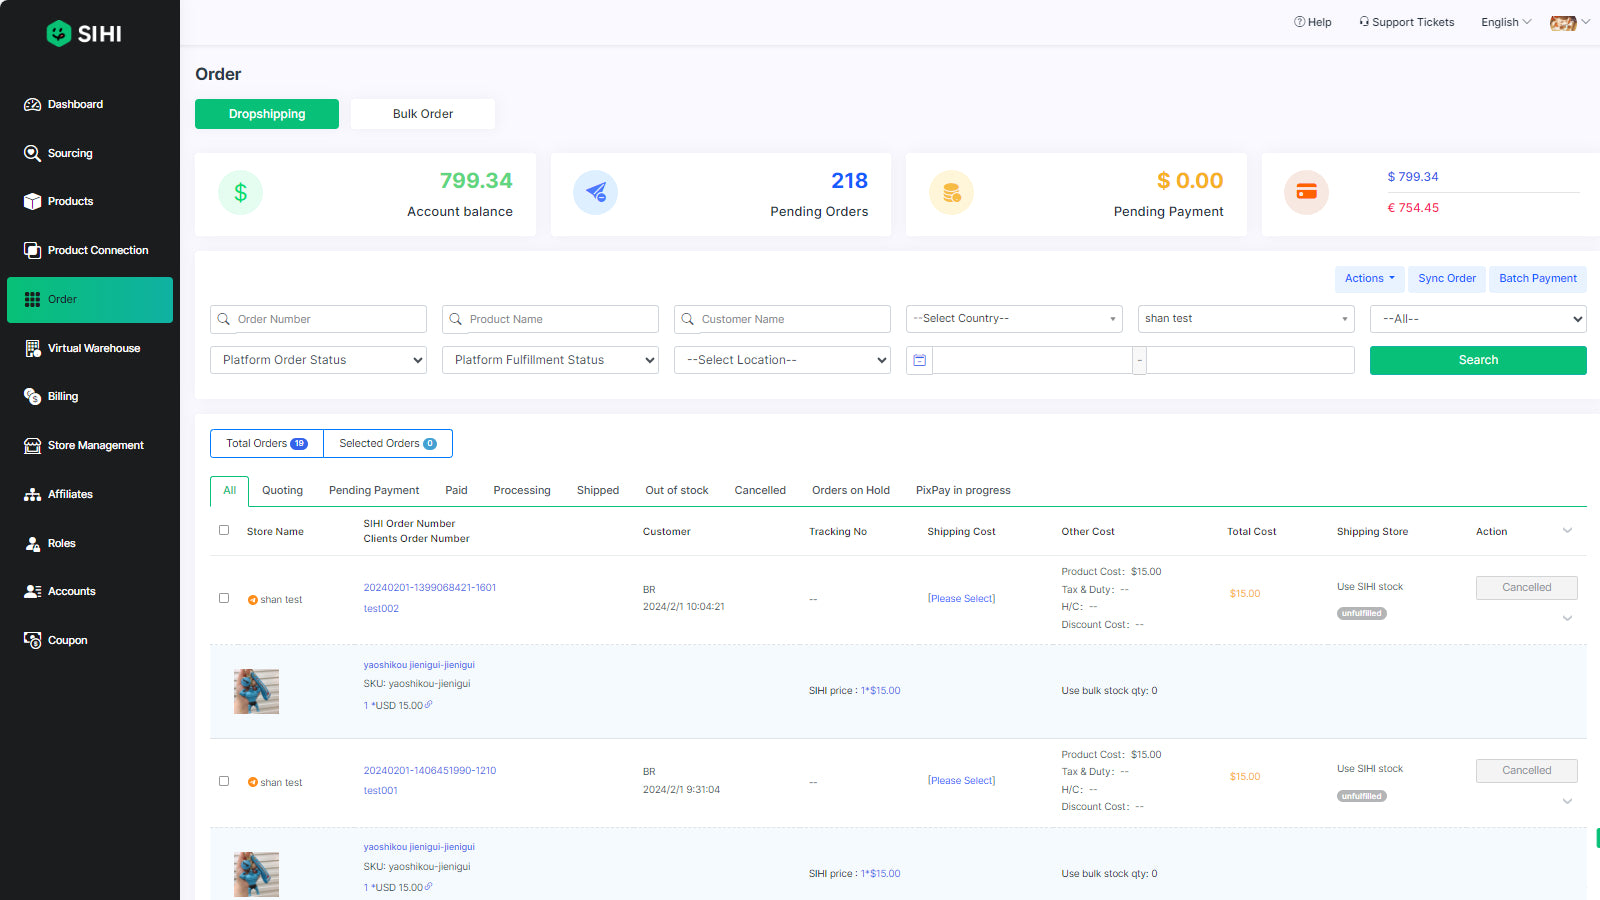
Task: Open the Actions dropdown button
Action: (x=1369, y=279)
